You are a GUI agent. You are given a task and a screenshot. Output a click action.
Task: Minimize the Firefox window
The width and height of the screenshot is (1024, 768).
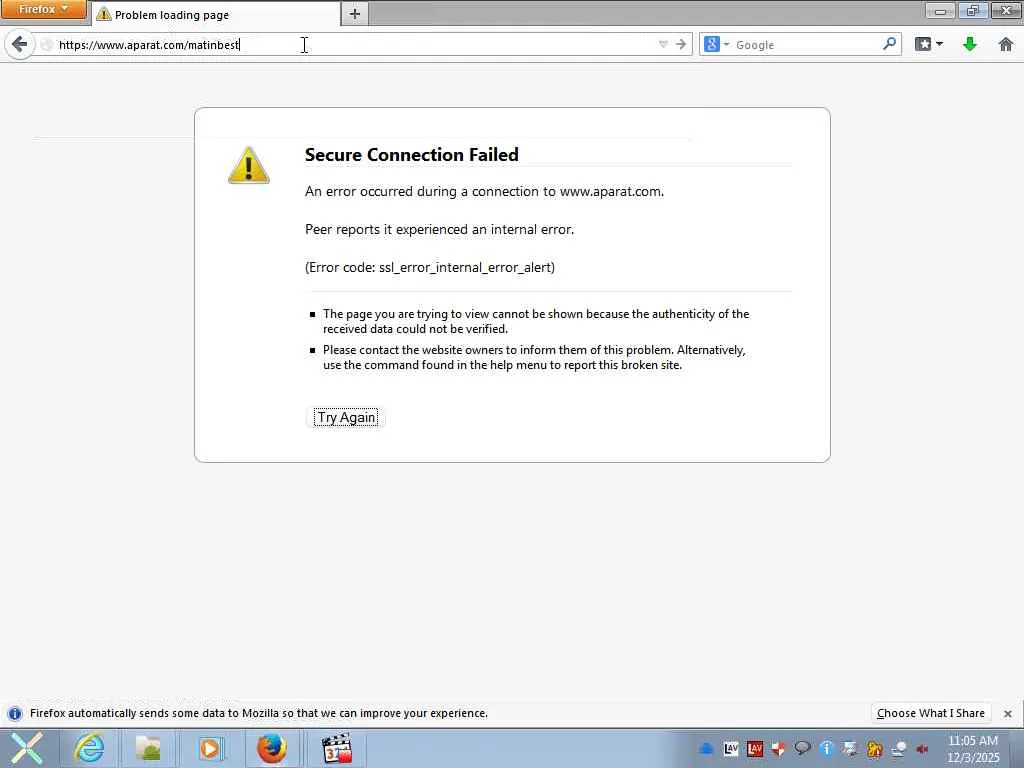pos(940,10)
